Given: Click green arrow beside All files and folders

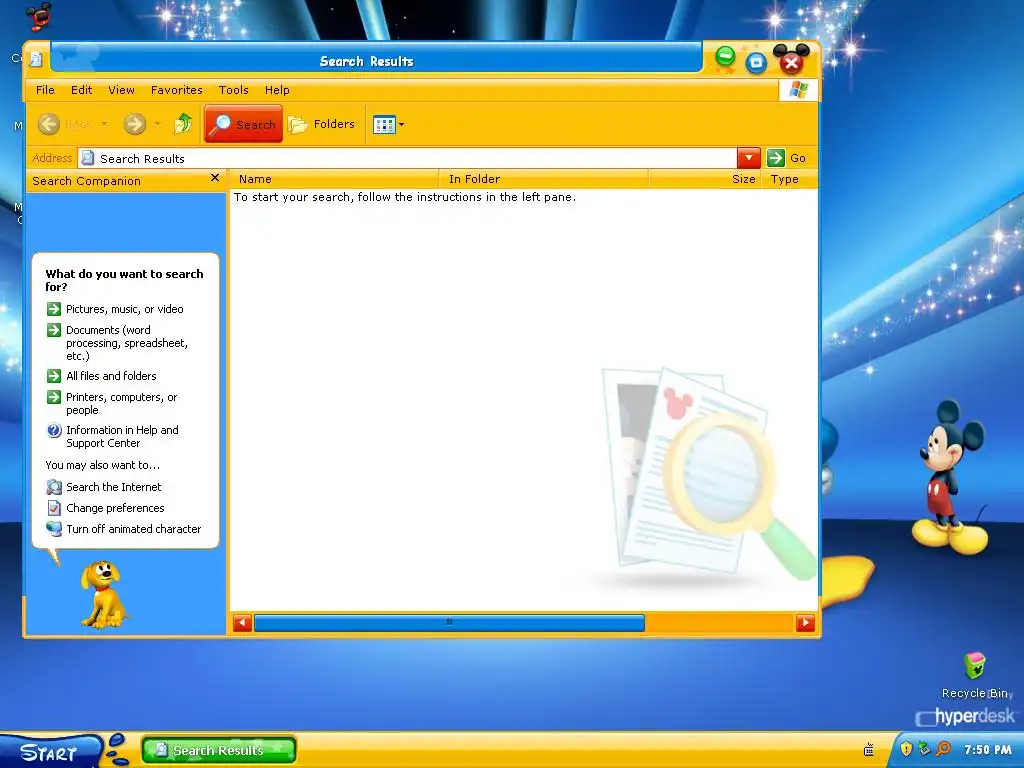Looking at the screenshot, I should coord(54,376).
